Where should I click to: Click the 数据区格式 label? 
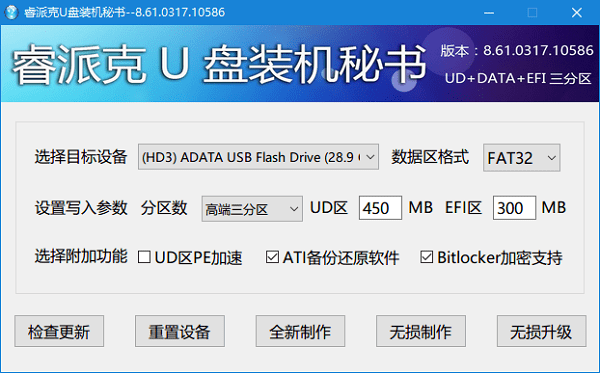pos(430,157)
